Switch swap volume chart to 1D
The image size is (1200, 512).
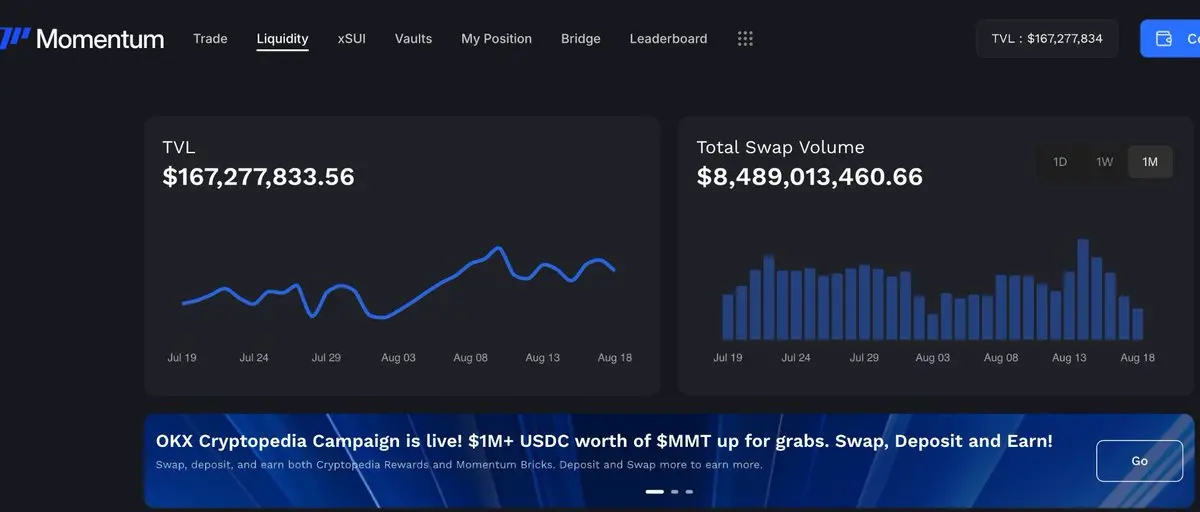coord(1060,162)
